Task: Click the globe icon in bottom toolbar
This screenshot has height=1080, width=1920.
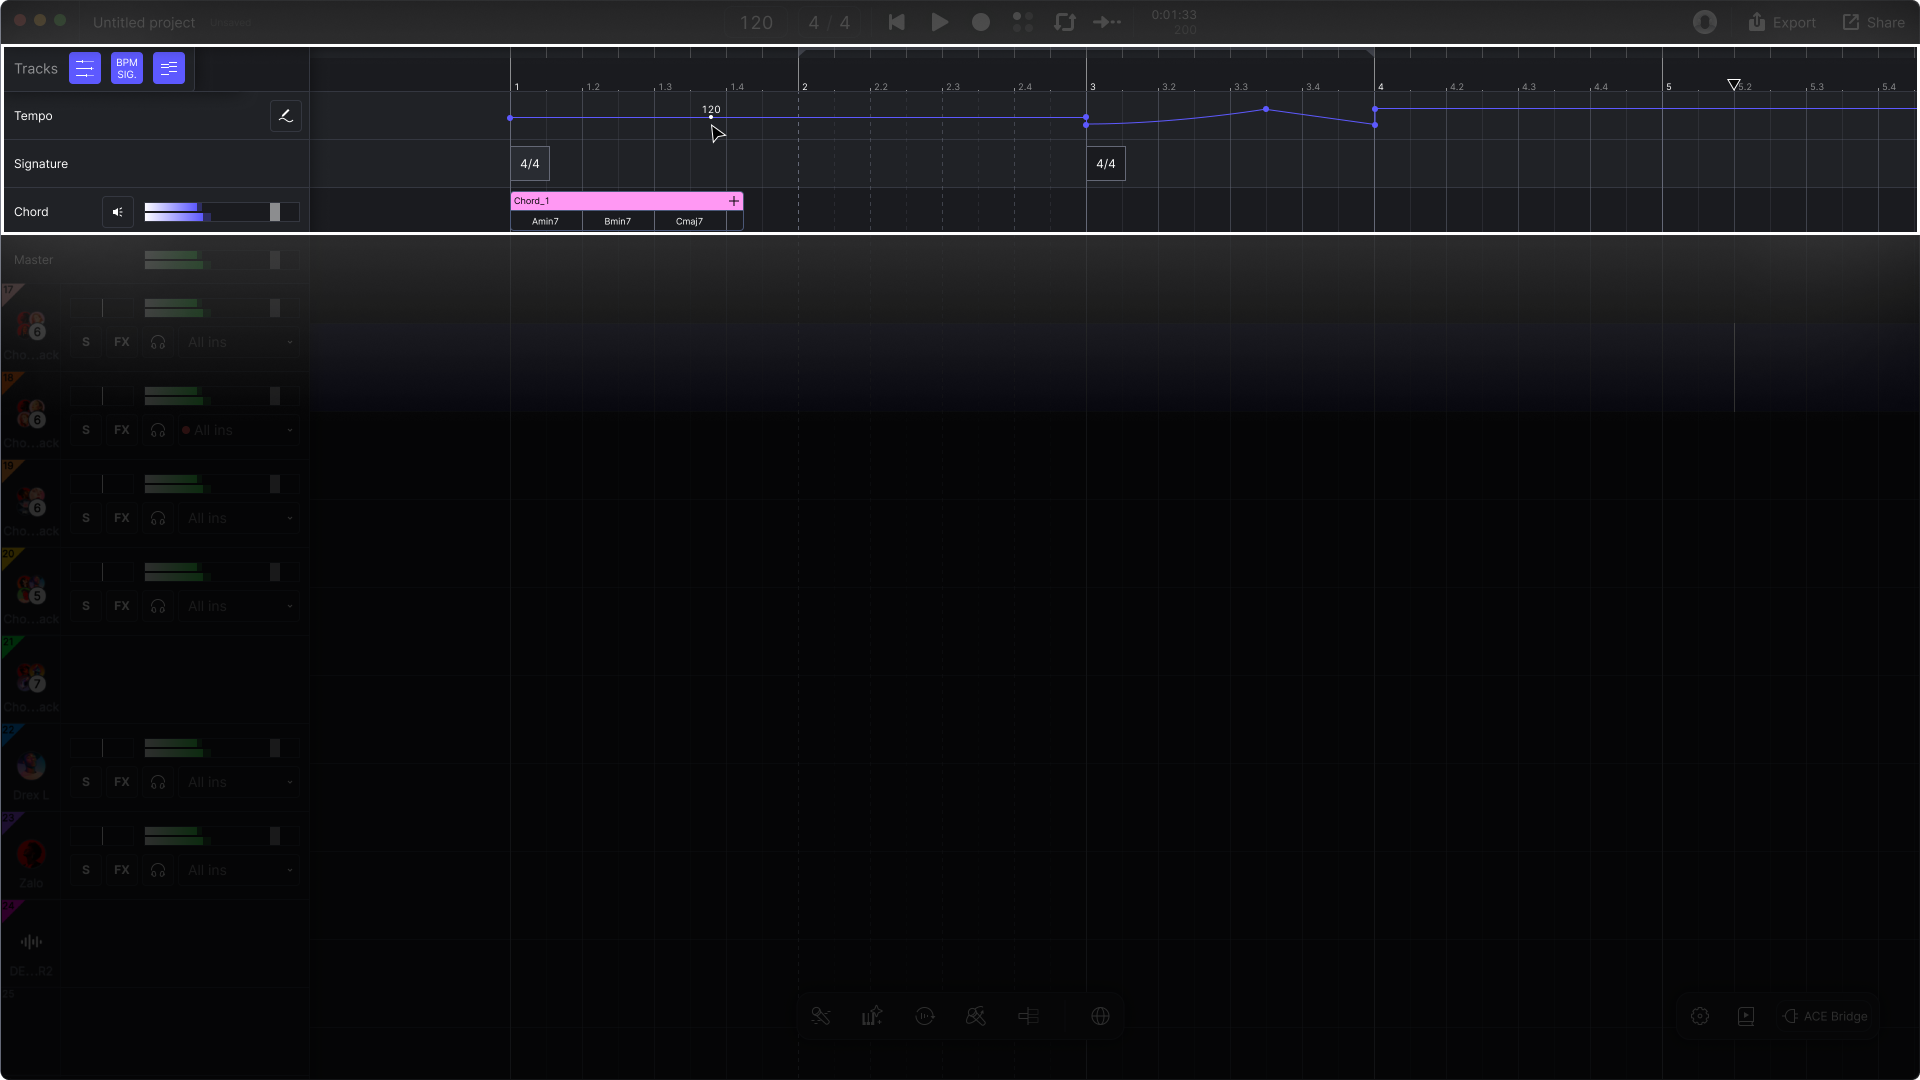Action: (1100, 1016)
